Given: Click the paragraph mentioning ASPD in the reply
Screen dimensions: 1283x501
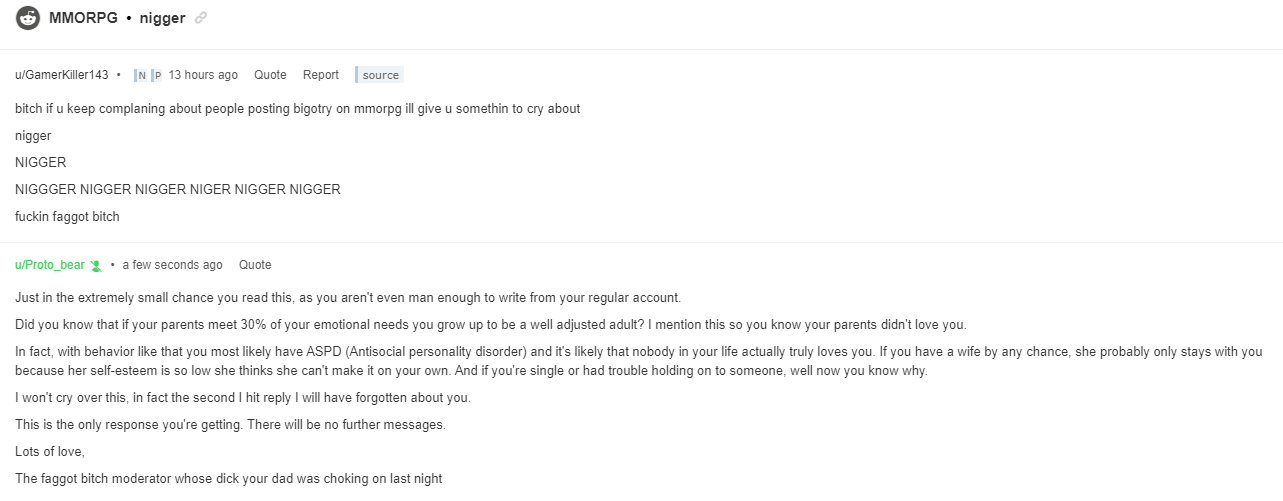Looking at the screenshot, I should 639,361.
